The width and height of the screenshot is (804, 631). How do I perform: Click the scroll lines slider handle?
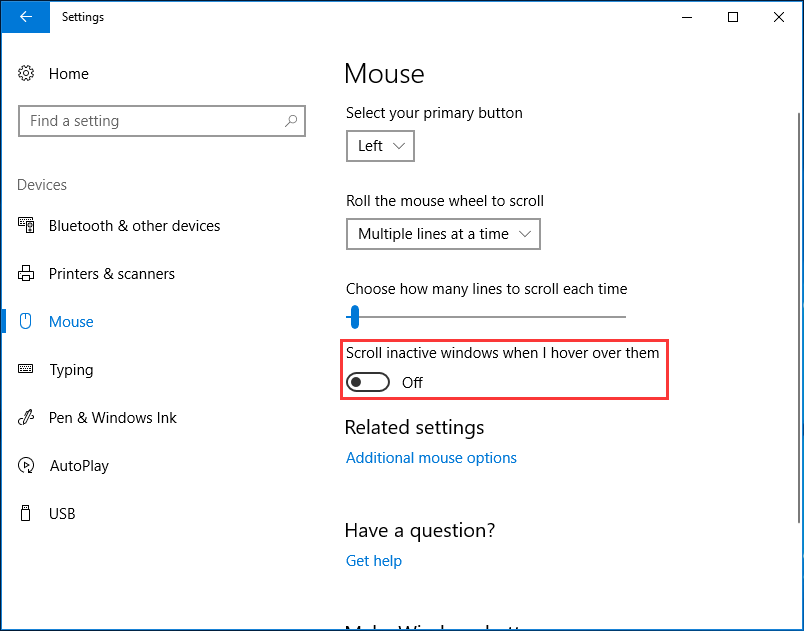(x=353, y=317)
